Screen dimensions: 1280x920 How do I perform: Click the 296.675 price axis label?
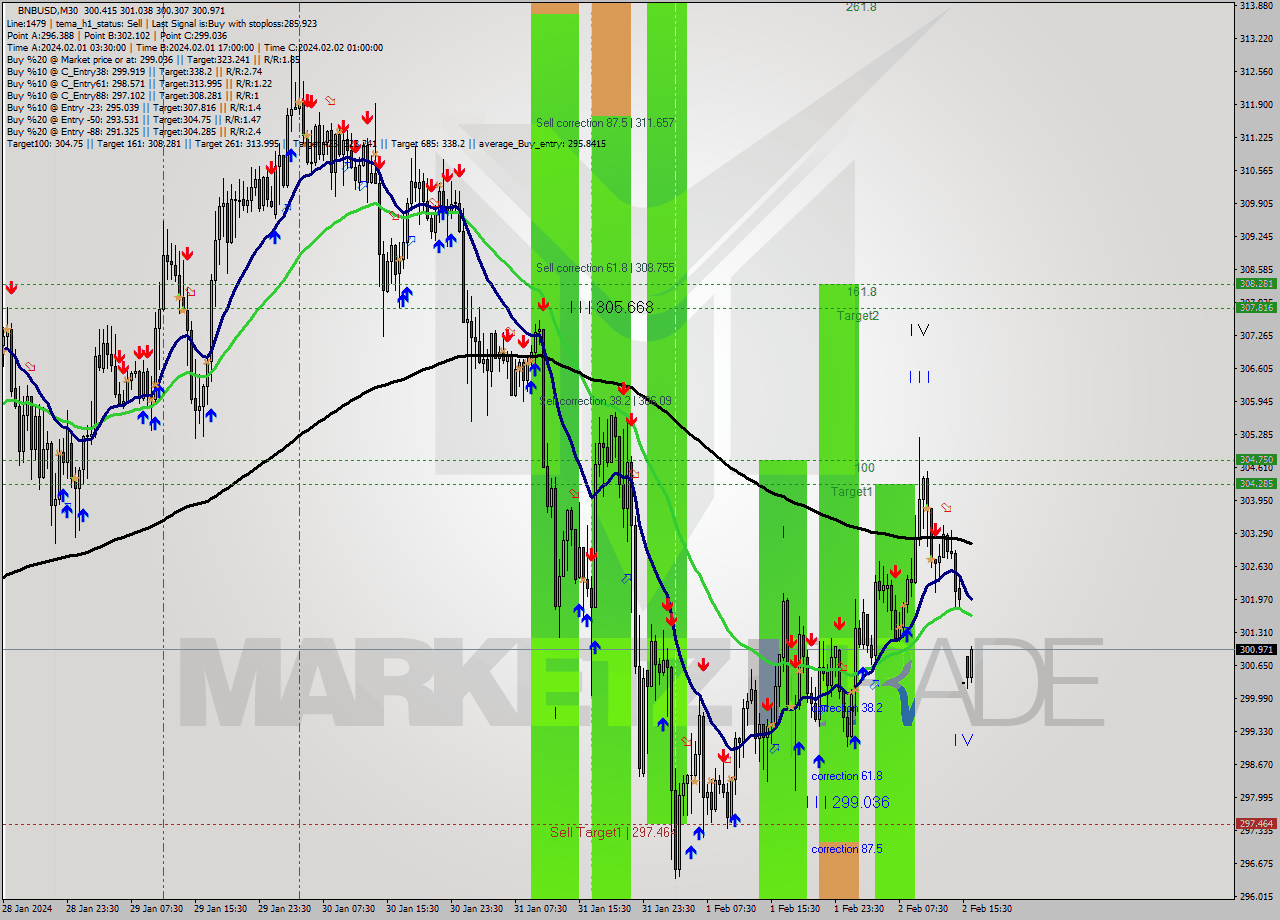pyautogui.click(x=1256, y=863)
